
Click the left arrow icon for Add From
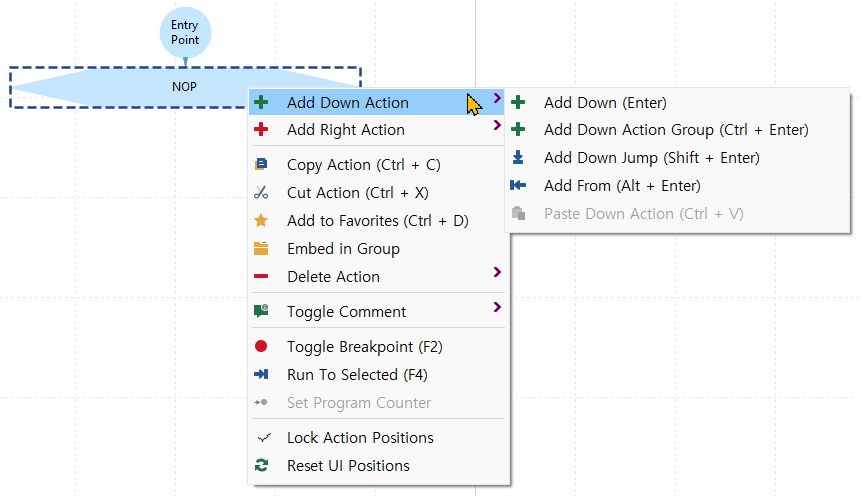click(518, 186)
